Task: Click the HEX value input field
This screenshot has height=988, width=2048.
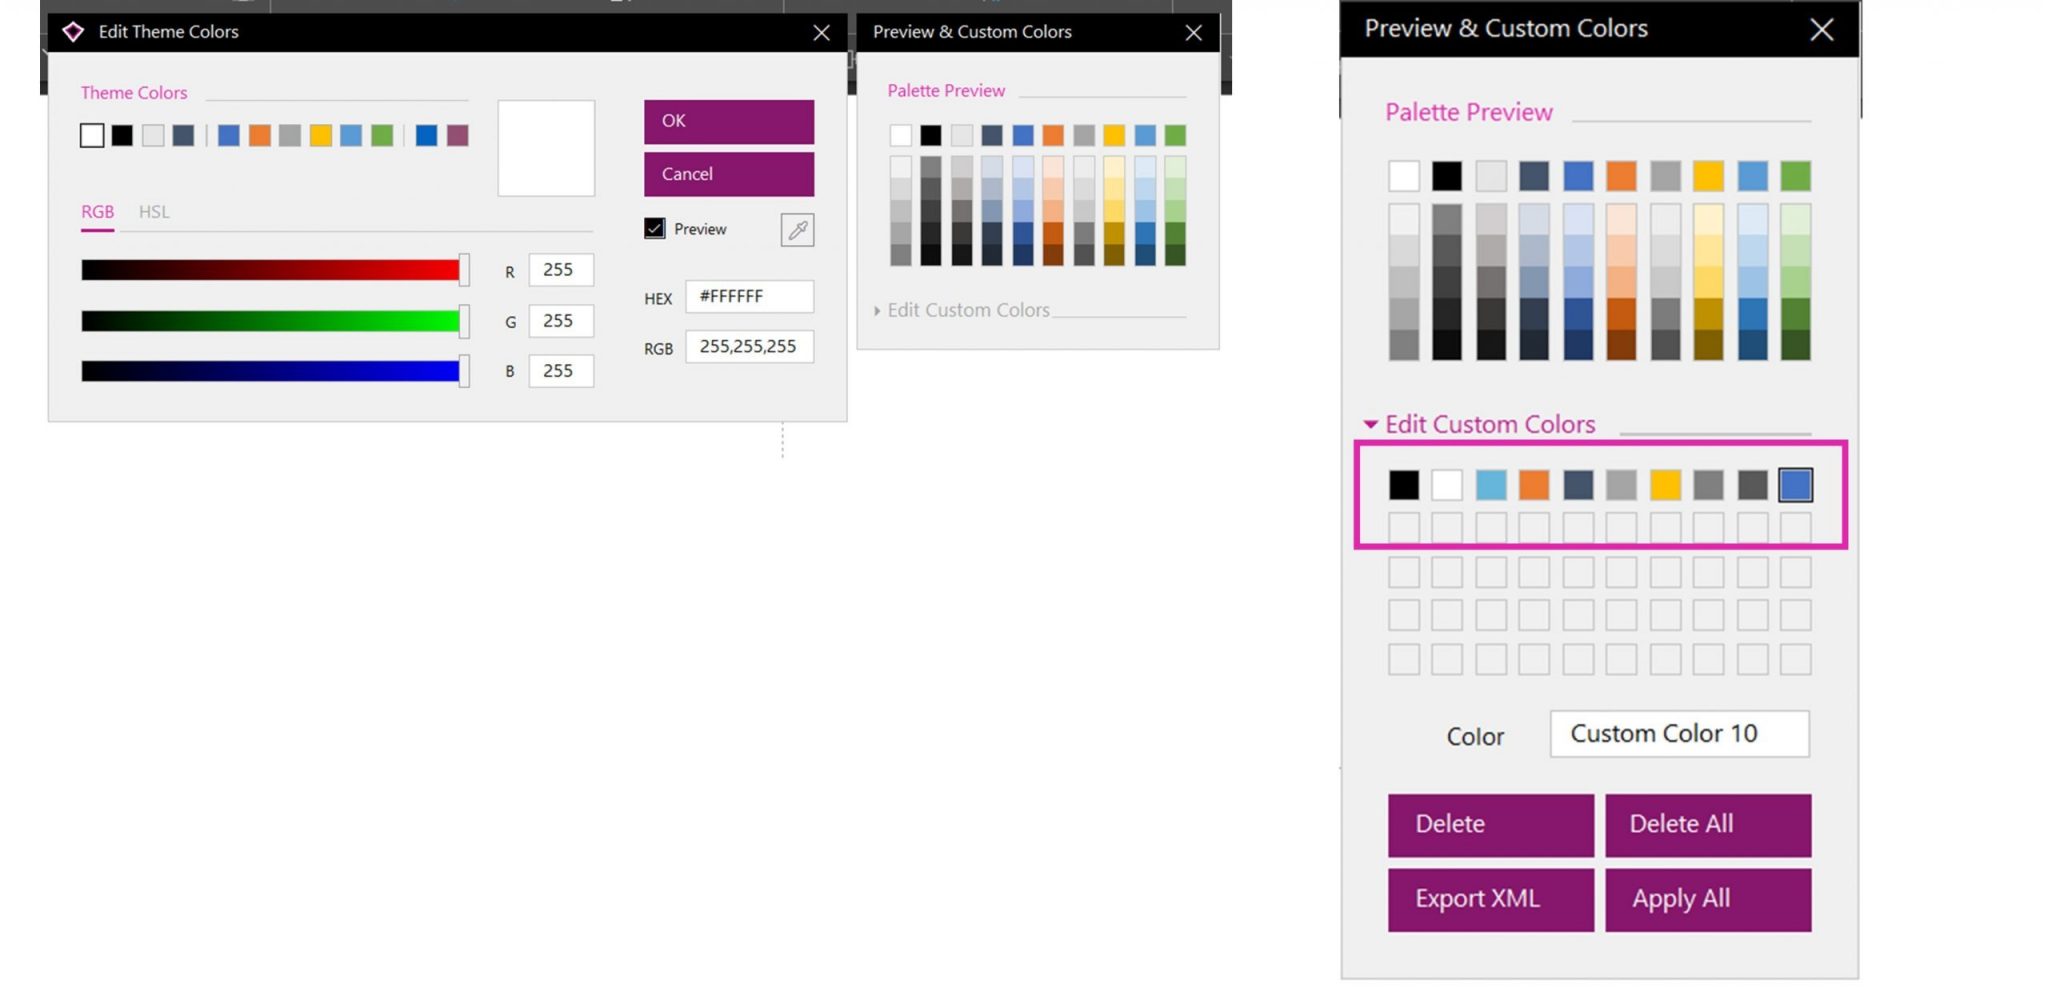Action: click(749, 297)
